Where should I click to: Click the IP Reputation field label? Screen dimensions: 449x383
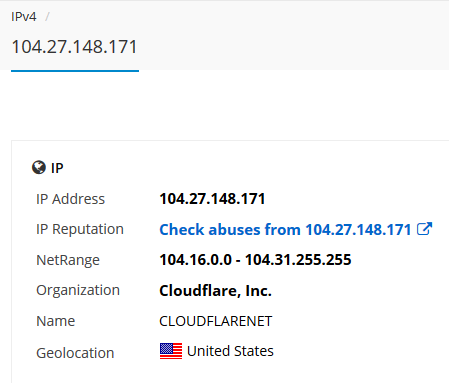(x=80, y=229)
